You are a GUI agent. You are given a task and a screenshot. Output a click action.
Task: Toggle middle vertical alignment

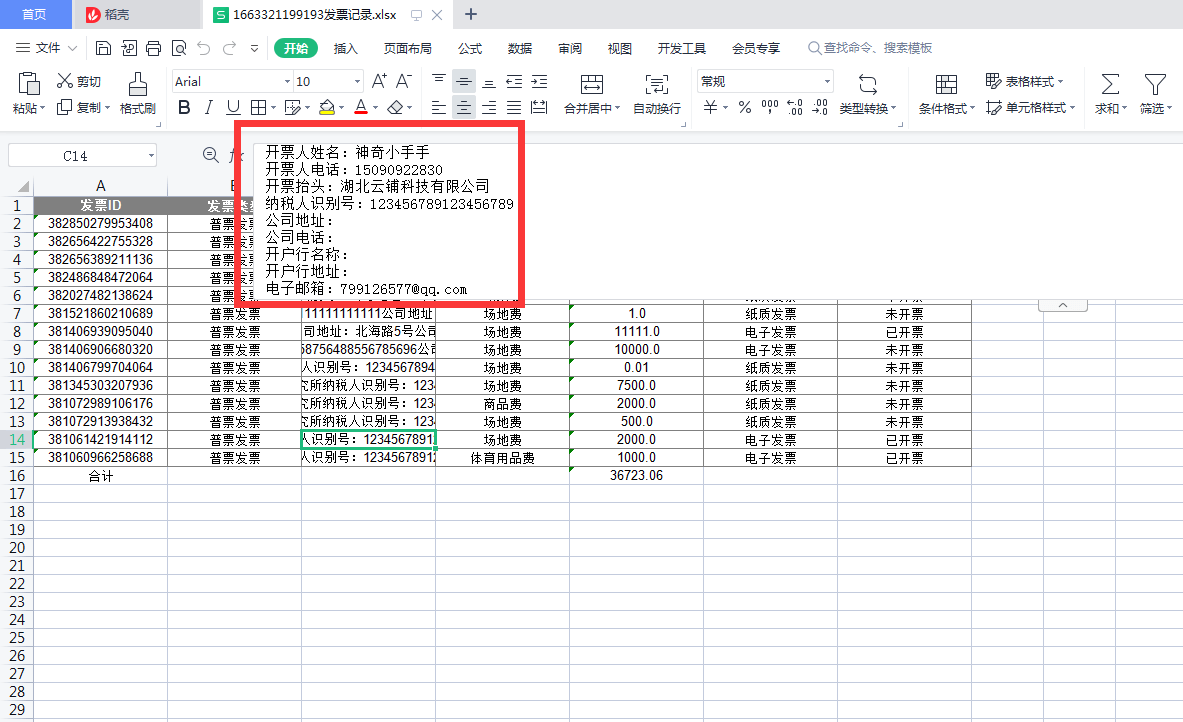pyautogui.click(x=463, y=81)
